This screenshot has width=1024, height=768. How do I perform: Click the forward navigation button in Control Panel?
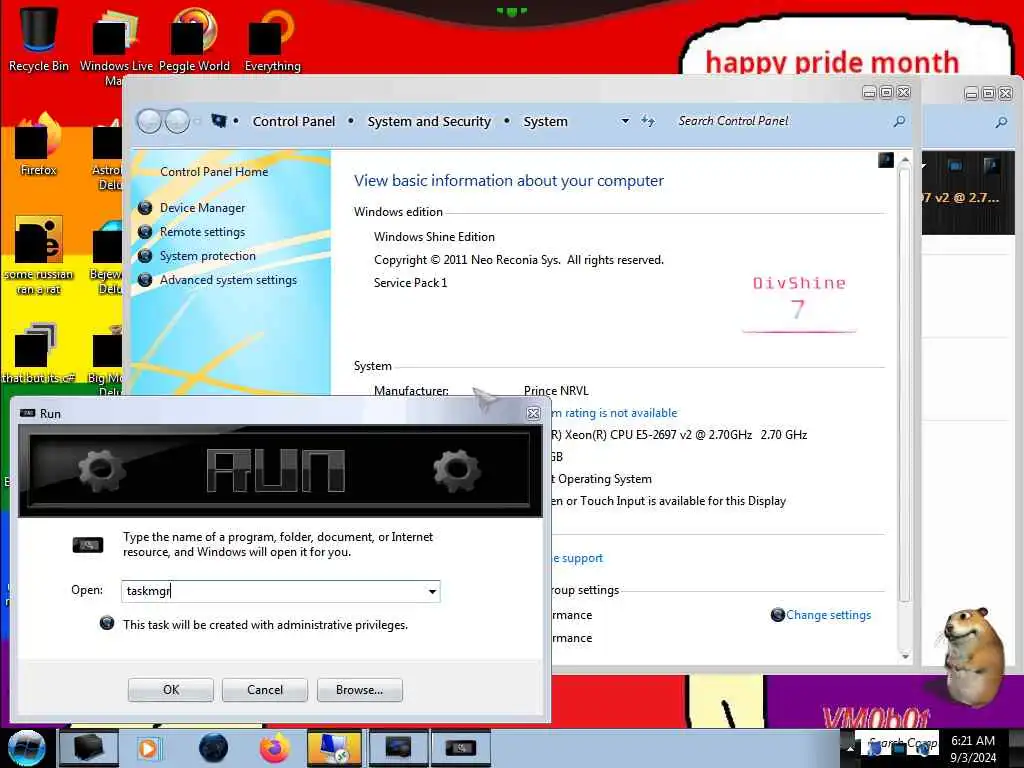click(x=177, y=121)
